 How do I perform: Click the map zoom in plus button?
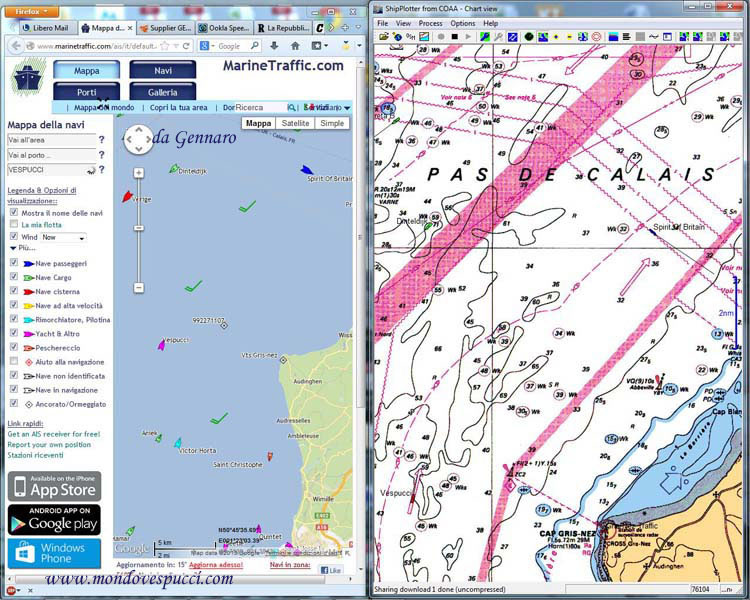pyautogui.click(x=139, y=173)
